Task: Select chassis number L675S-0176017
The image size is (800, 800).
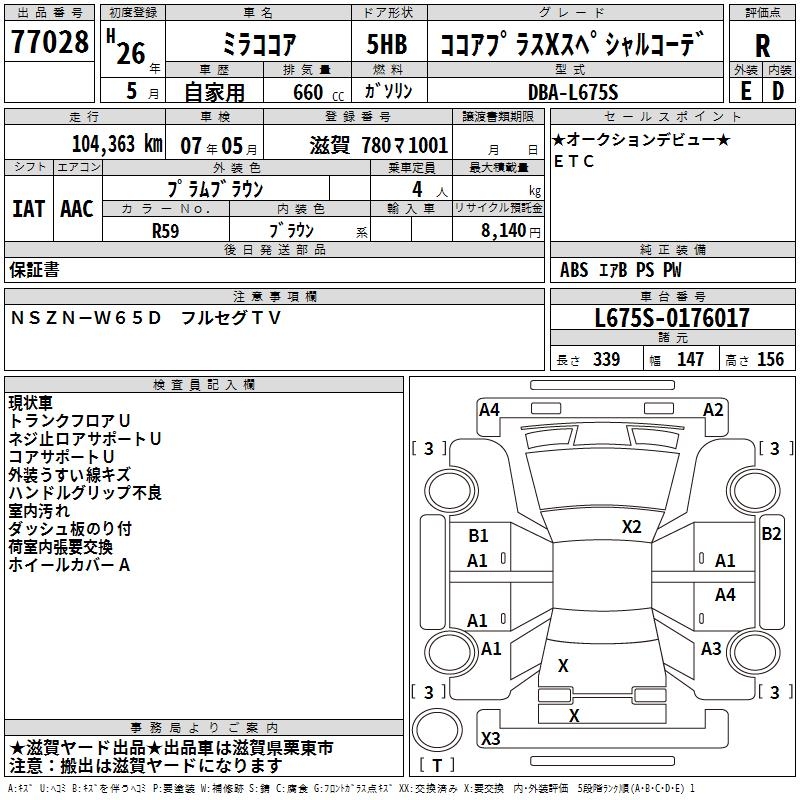Action: (x=672, y=318)
